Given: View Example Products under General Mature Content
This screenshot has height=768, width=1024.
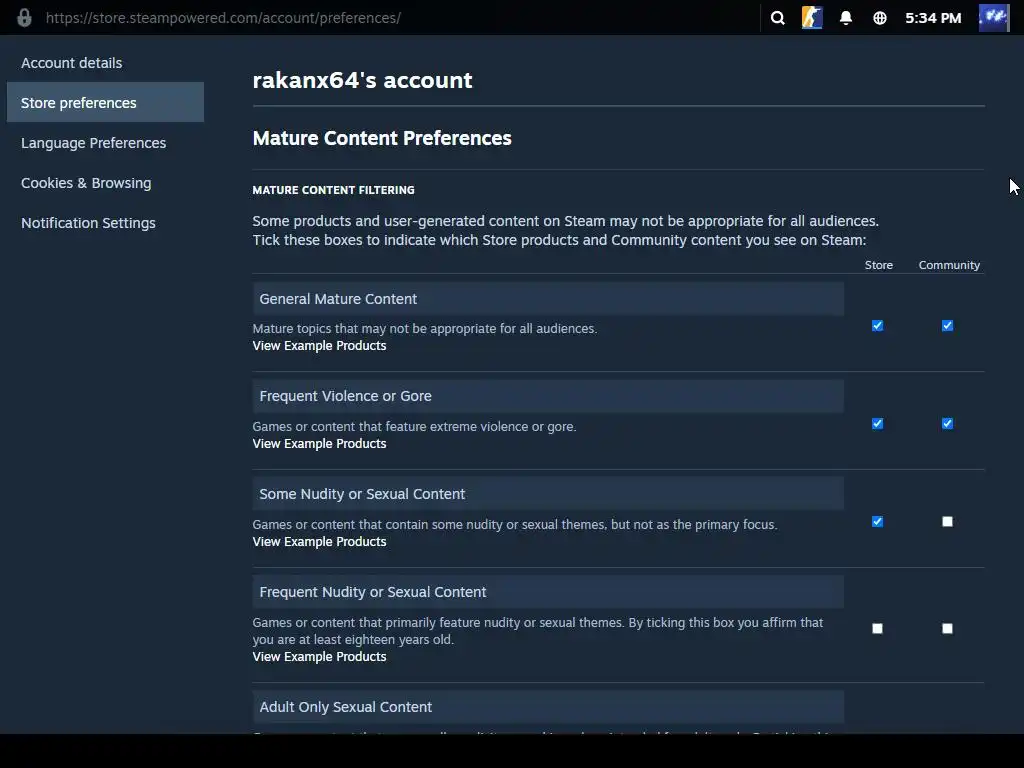Looking at the screenshot, I should point(319,345).
